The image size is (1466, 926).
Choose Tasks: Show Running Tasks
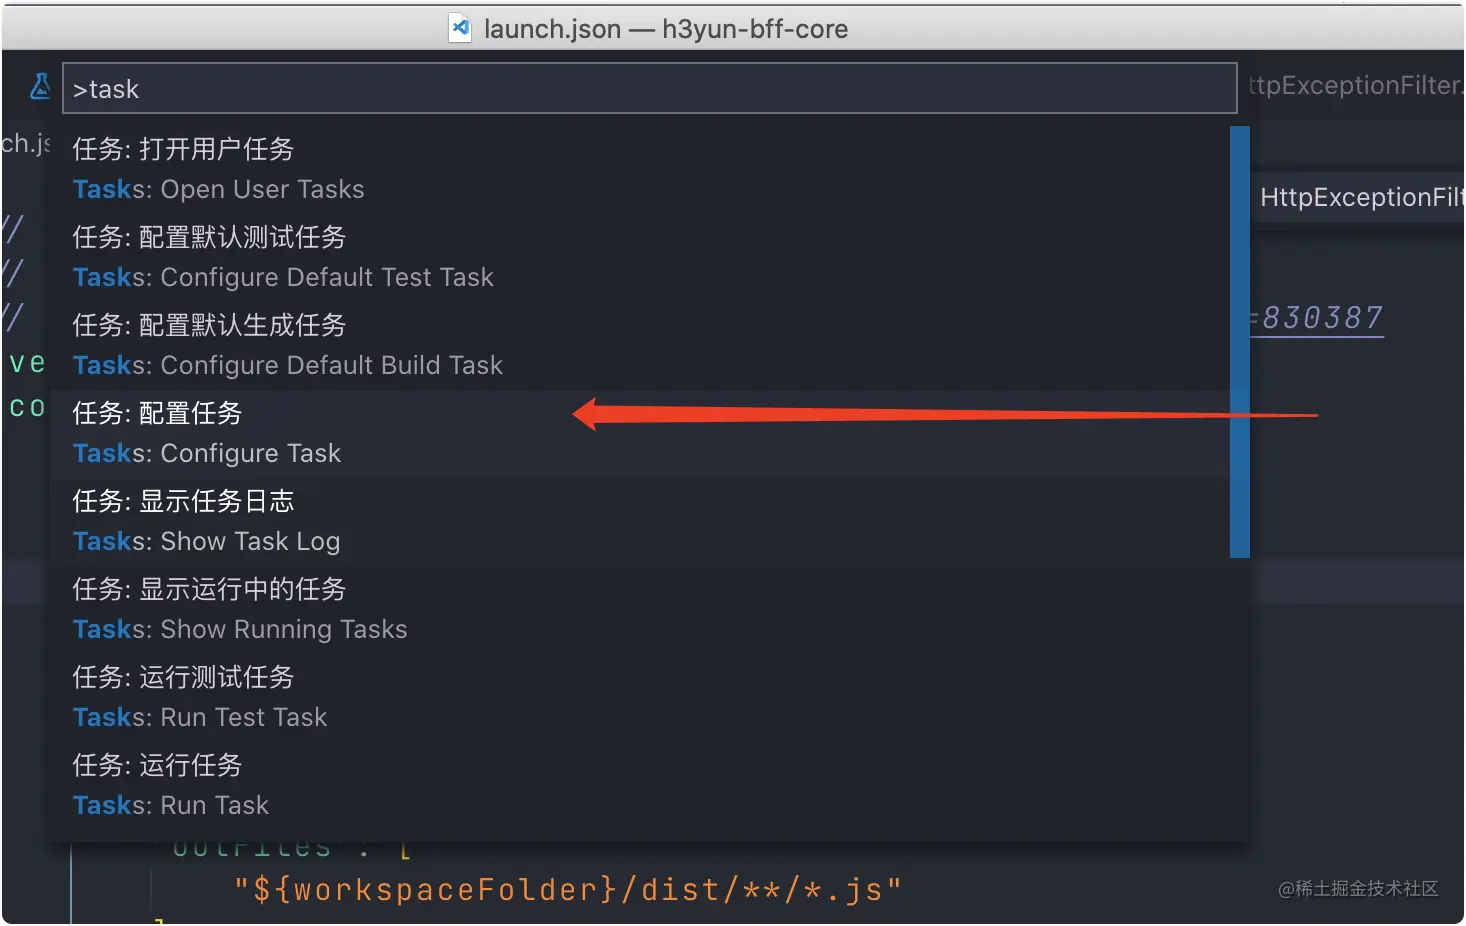point(640,610)
